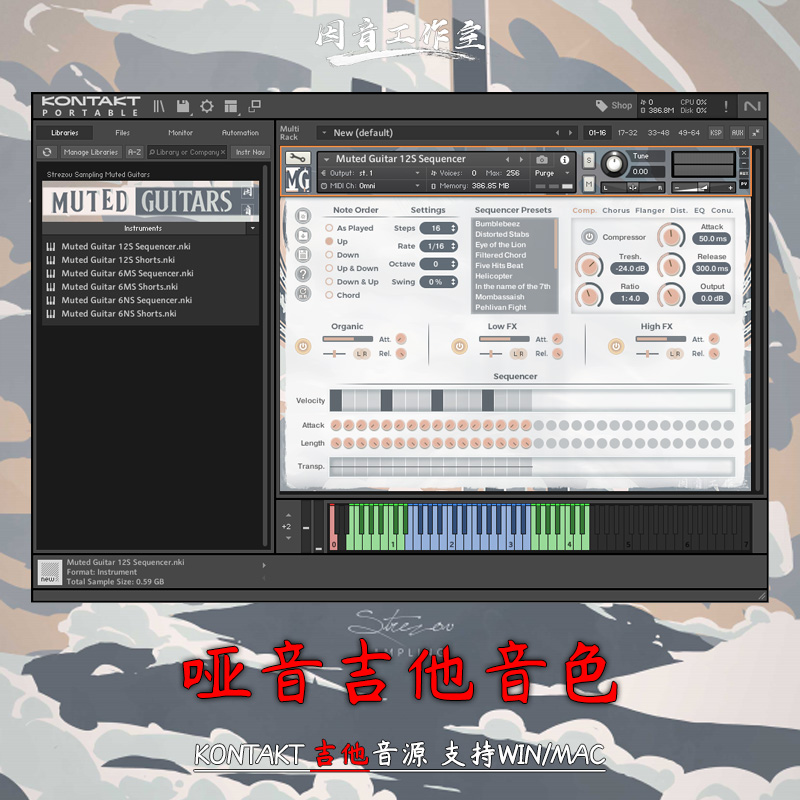
Task: Toggle the Compressor power button
Action: [589, 237]
